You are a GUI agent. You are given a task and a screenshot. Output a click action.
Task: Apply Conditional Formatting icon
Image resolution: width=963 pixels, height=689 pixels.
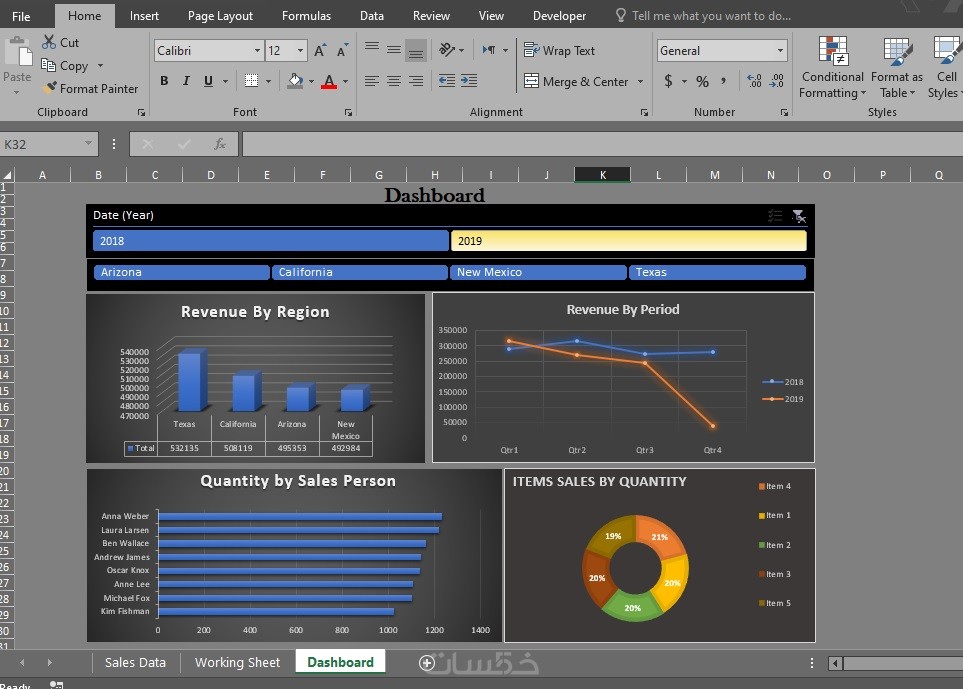832,52
